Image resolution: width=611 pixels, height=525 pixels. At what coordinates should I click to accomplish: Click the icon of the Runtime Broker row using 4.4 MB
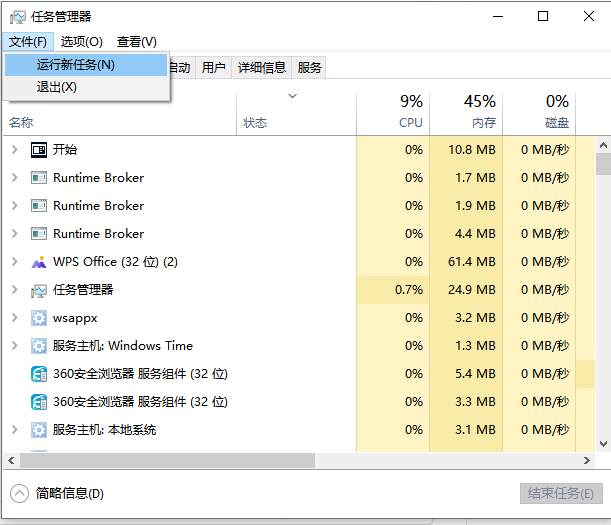point(39,234)
